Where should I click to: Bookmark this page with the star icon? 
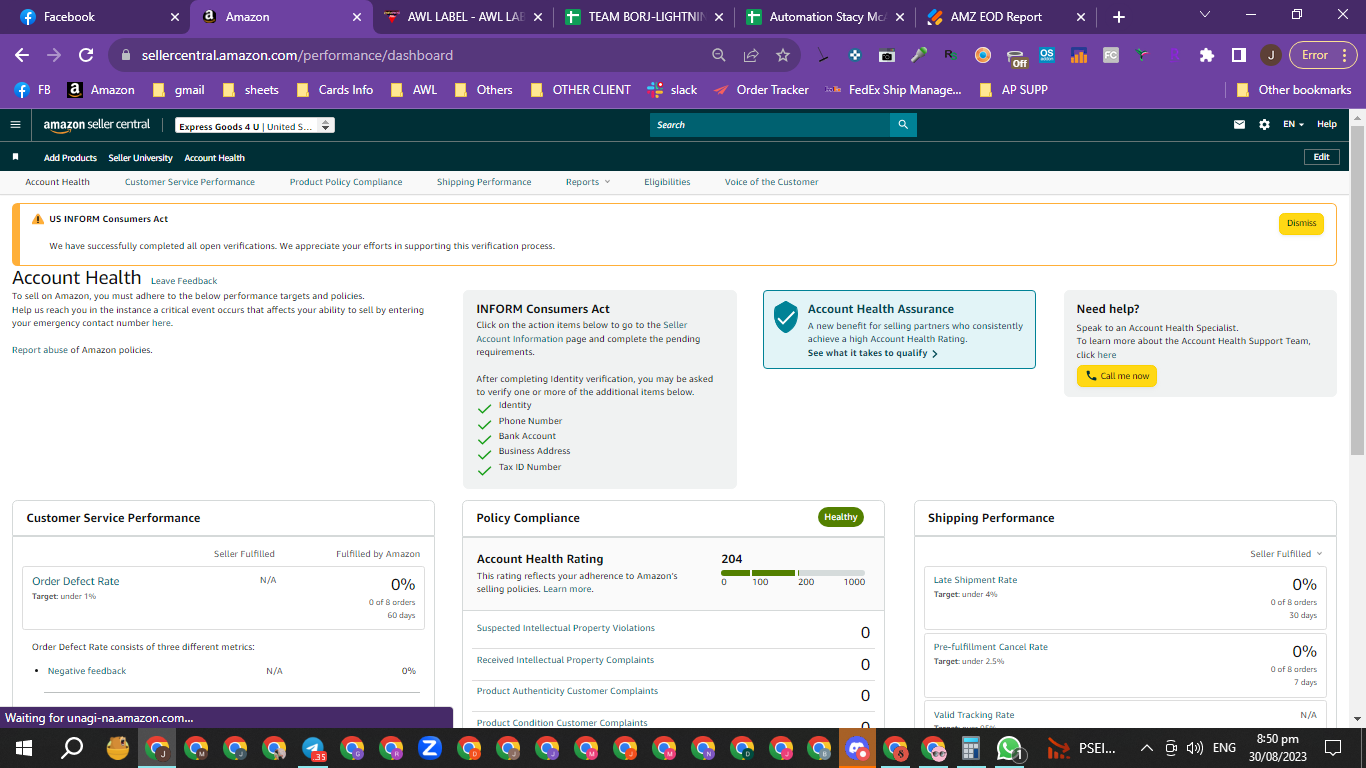point(783,55)
